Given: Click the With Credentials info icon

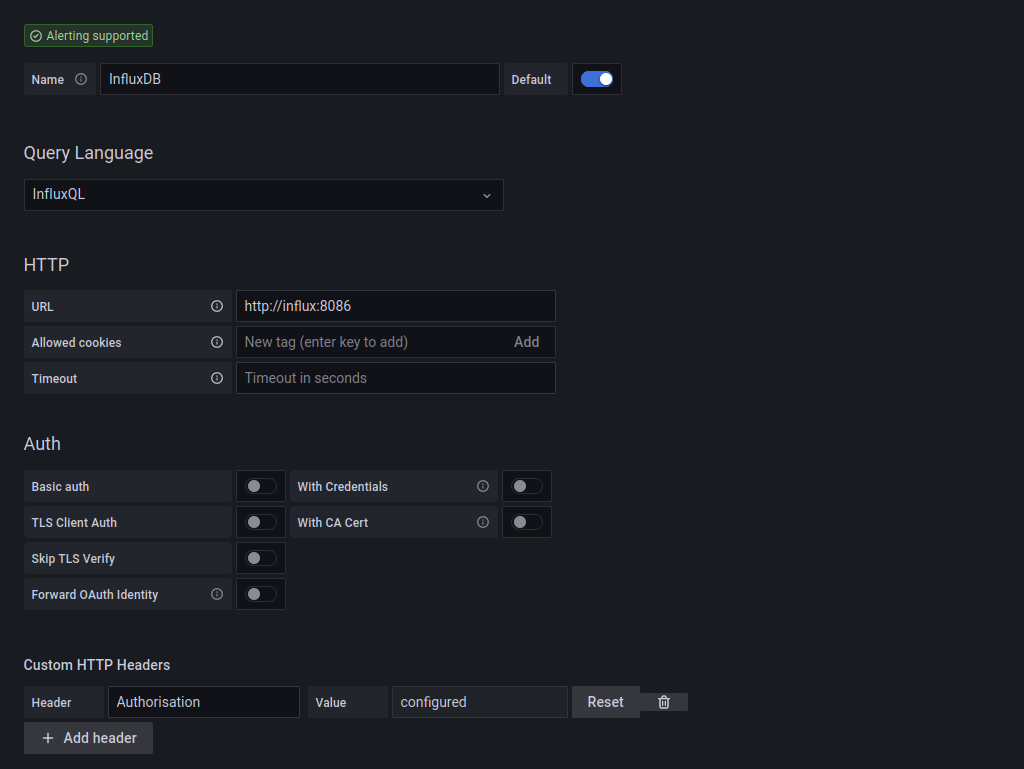Looking at the screenshot, I should 483,486.
